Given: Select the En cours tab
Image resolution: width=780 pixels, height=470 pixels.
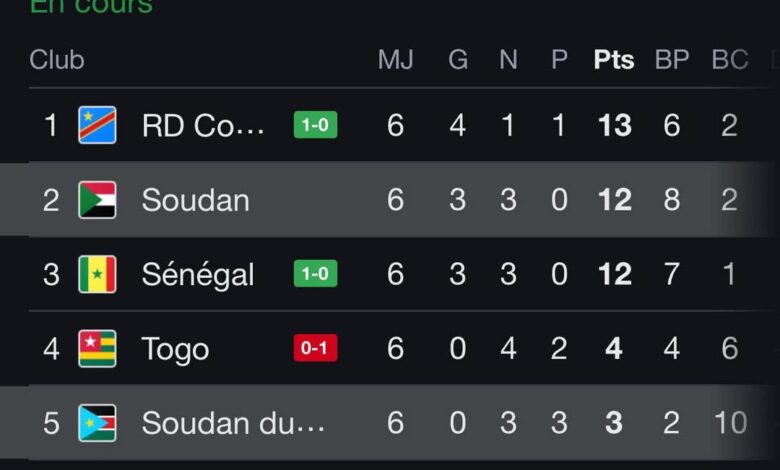Looking at the screenshot, I should (x=91, y=7).
